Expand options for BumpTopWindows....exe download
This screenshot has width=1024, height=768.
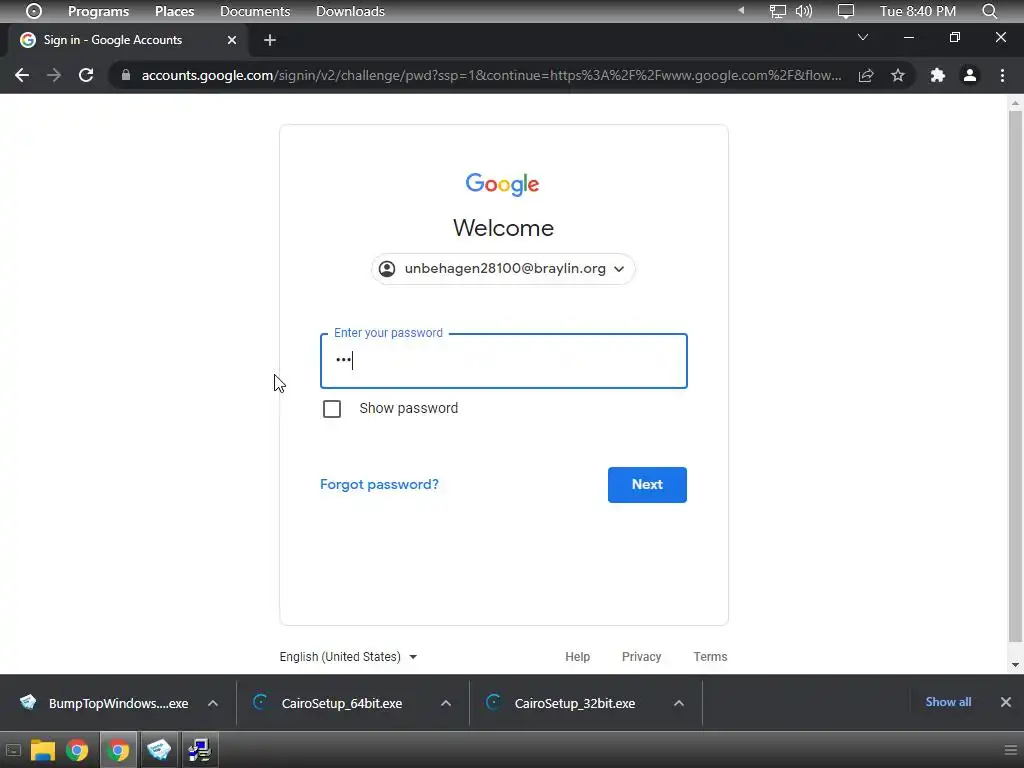coord(213,703)
